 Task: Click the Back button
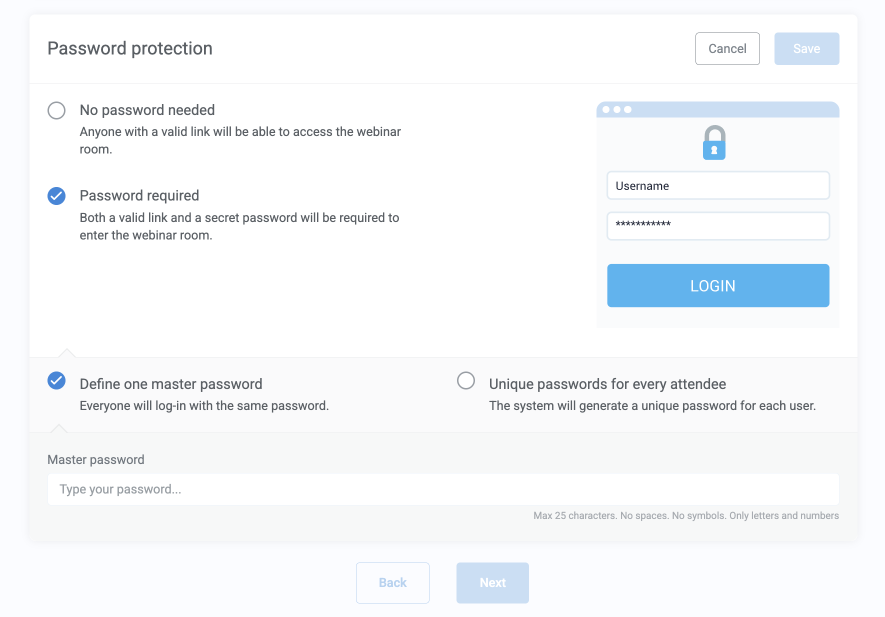click(392, 582)
